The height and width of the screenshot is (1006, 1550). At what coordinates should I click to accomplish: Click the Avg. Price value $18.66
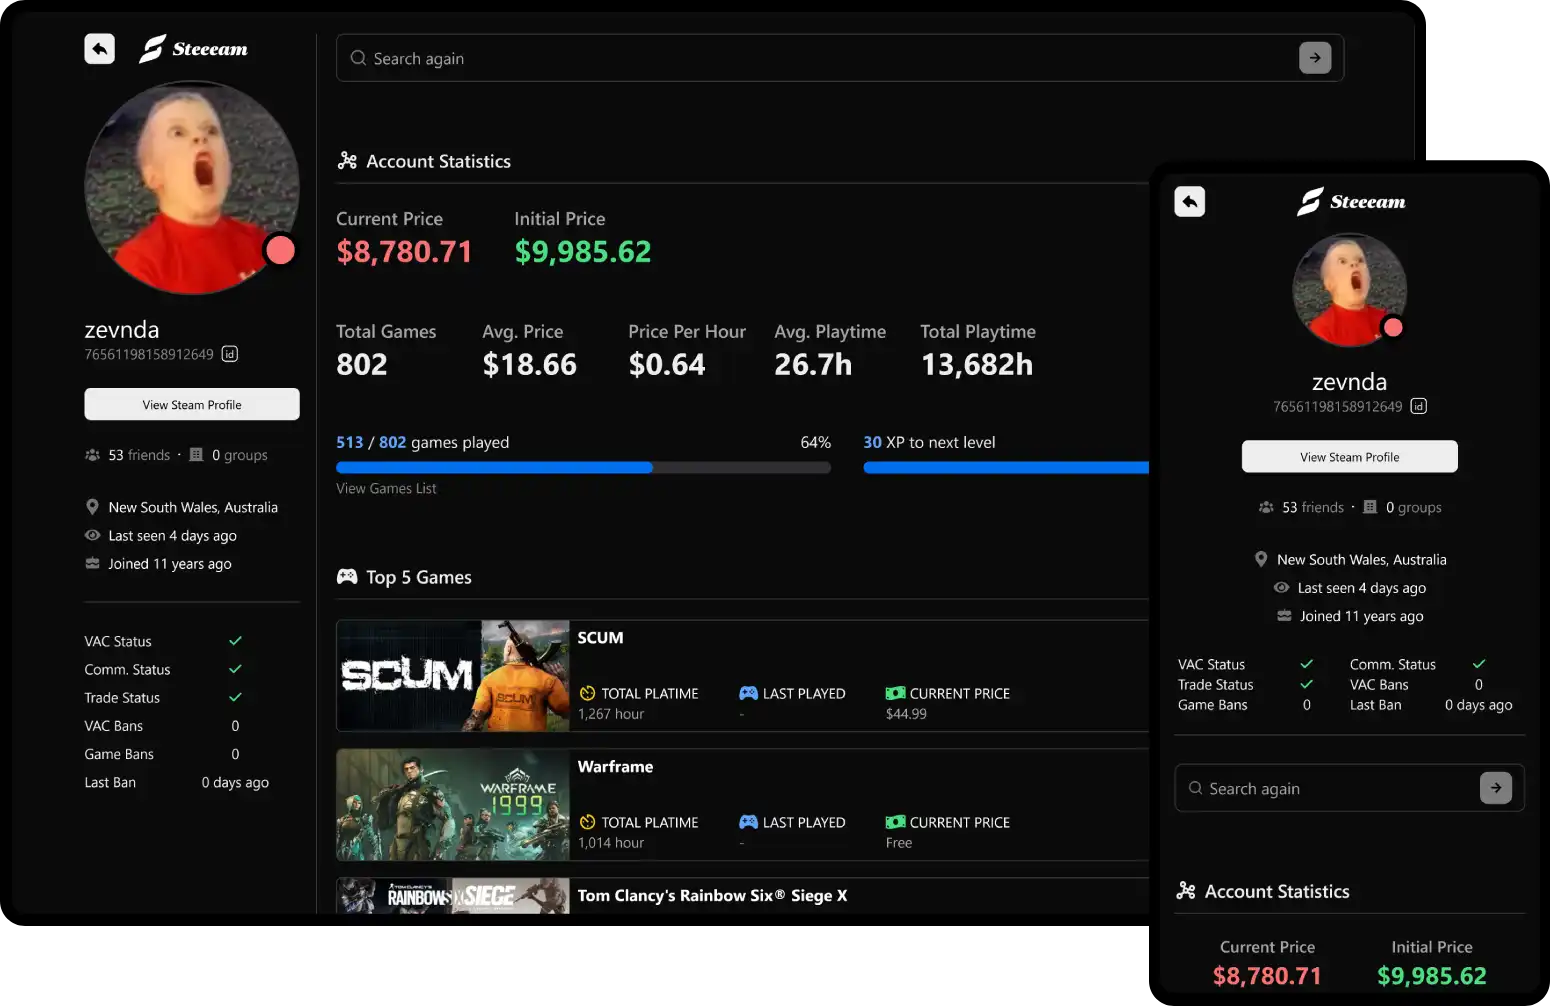pyautogui.click(x=530, y=365)
